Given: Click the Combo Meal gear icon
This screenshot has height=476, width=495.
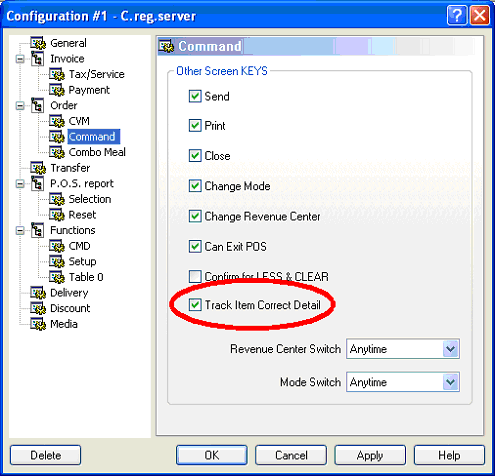Looking at the screenshot, I should (x=57, y=152).
